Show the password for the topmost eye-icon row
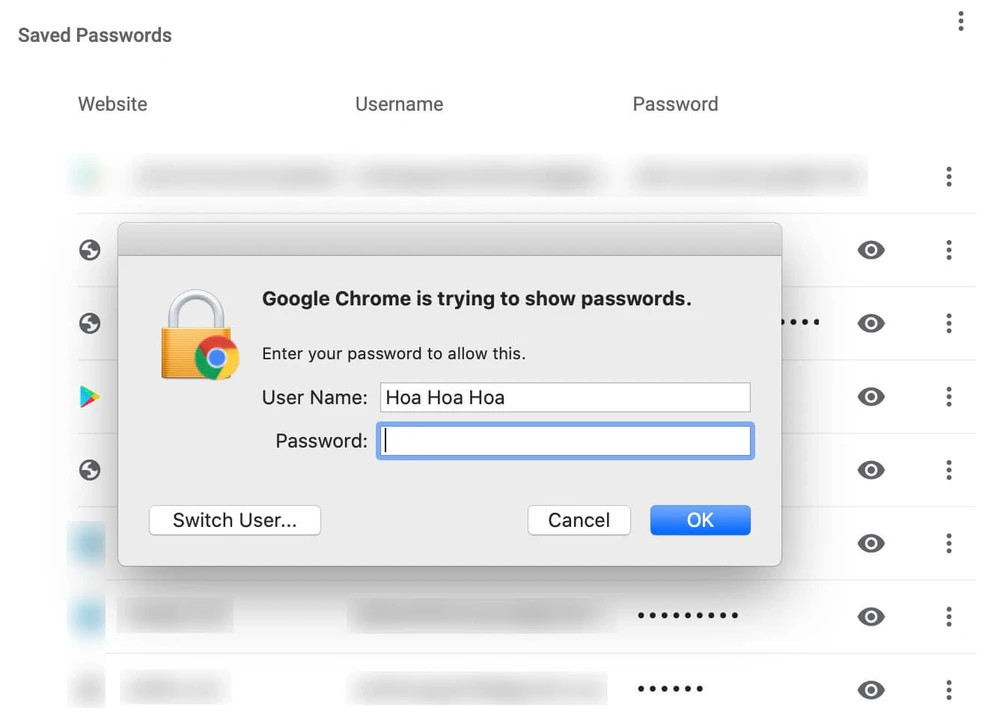 [871, 250]
